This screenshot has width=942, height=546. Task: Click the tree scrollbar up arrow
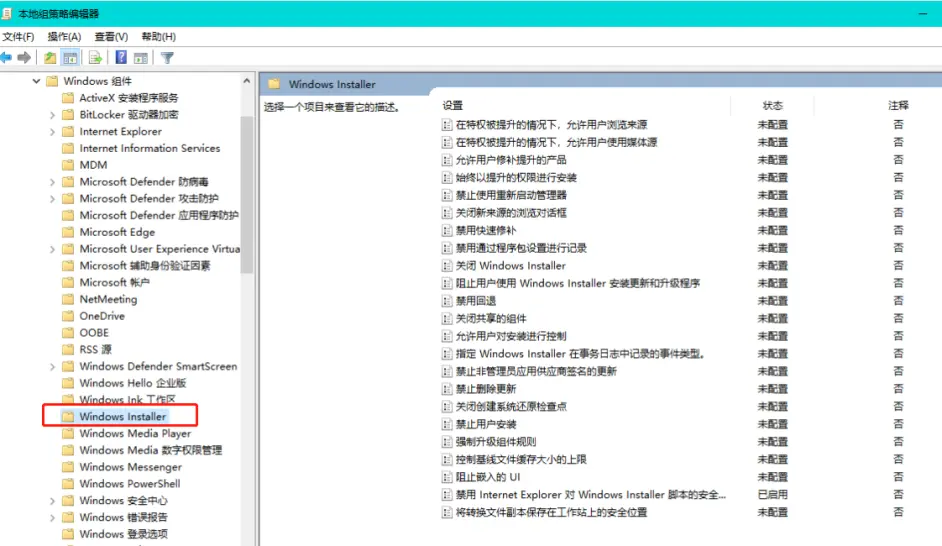point(247,80)
